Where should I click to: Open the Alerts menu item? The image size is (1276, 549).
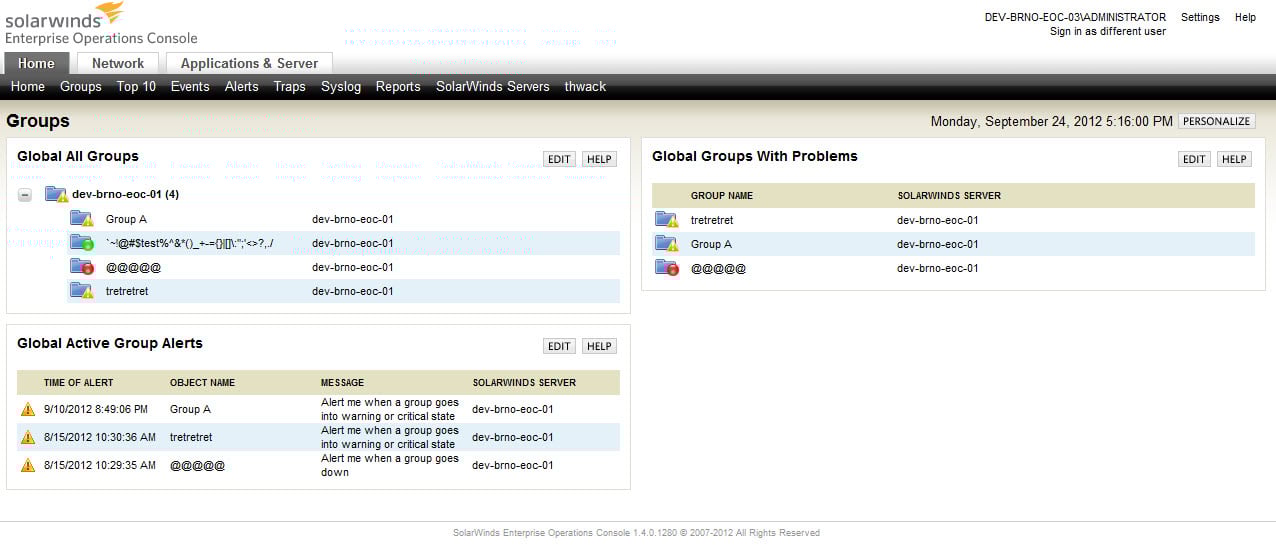point(242,87)
